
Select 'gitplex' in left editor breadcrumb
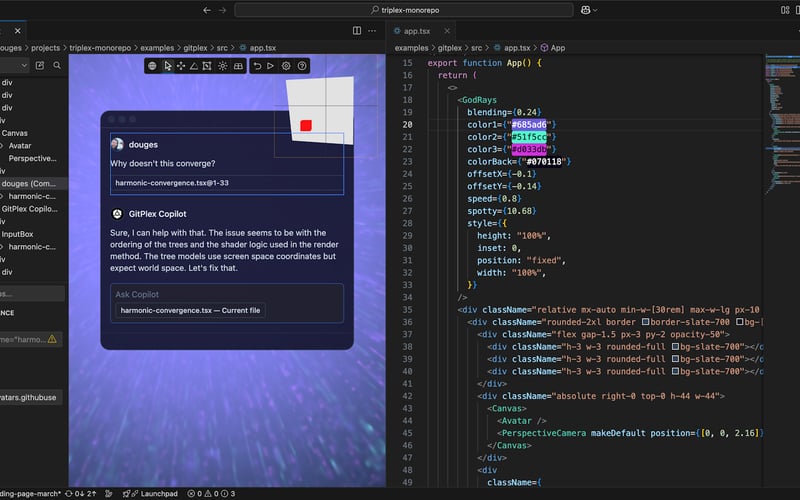pos(195,48)
